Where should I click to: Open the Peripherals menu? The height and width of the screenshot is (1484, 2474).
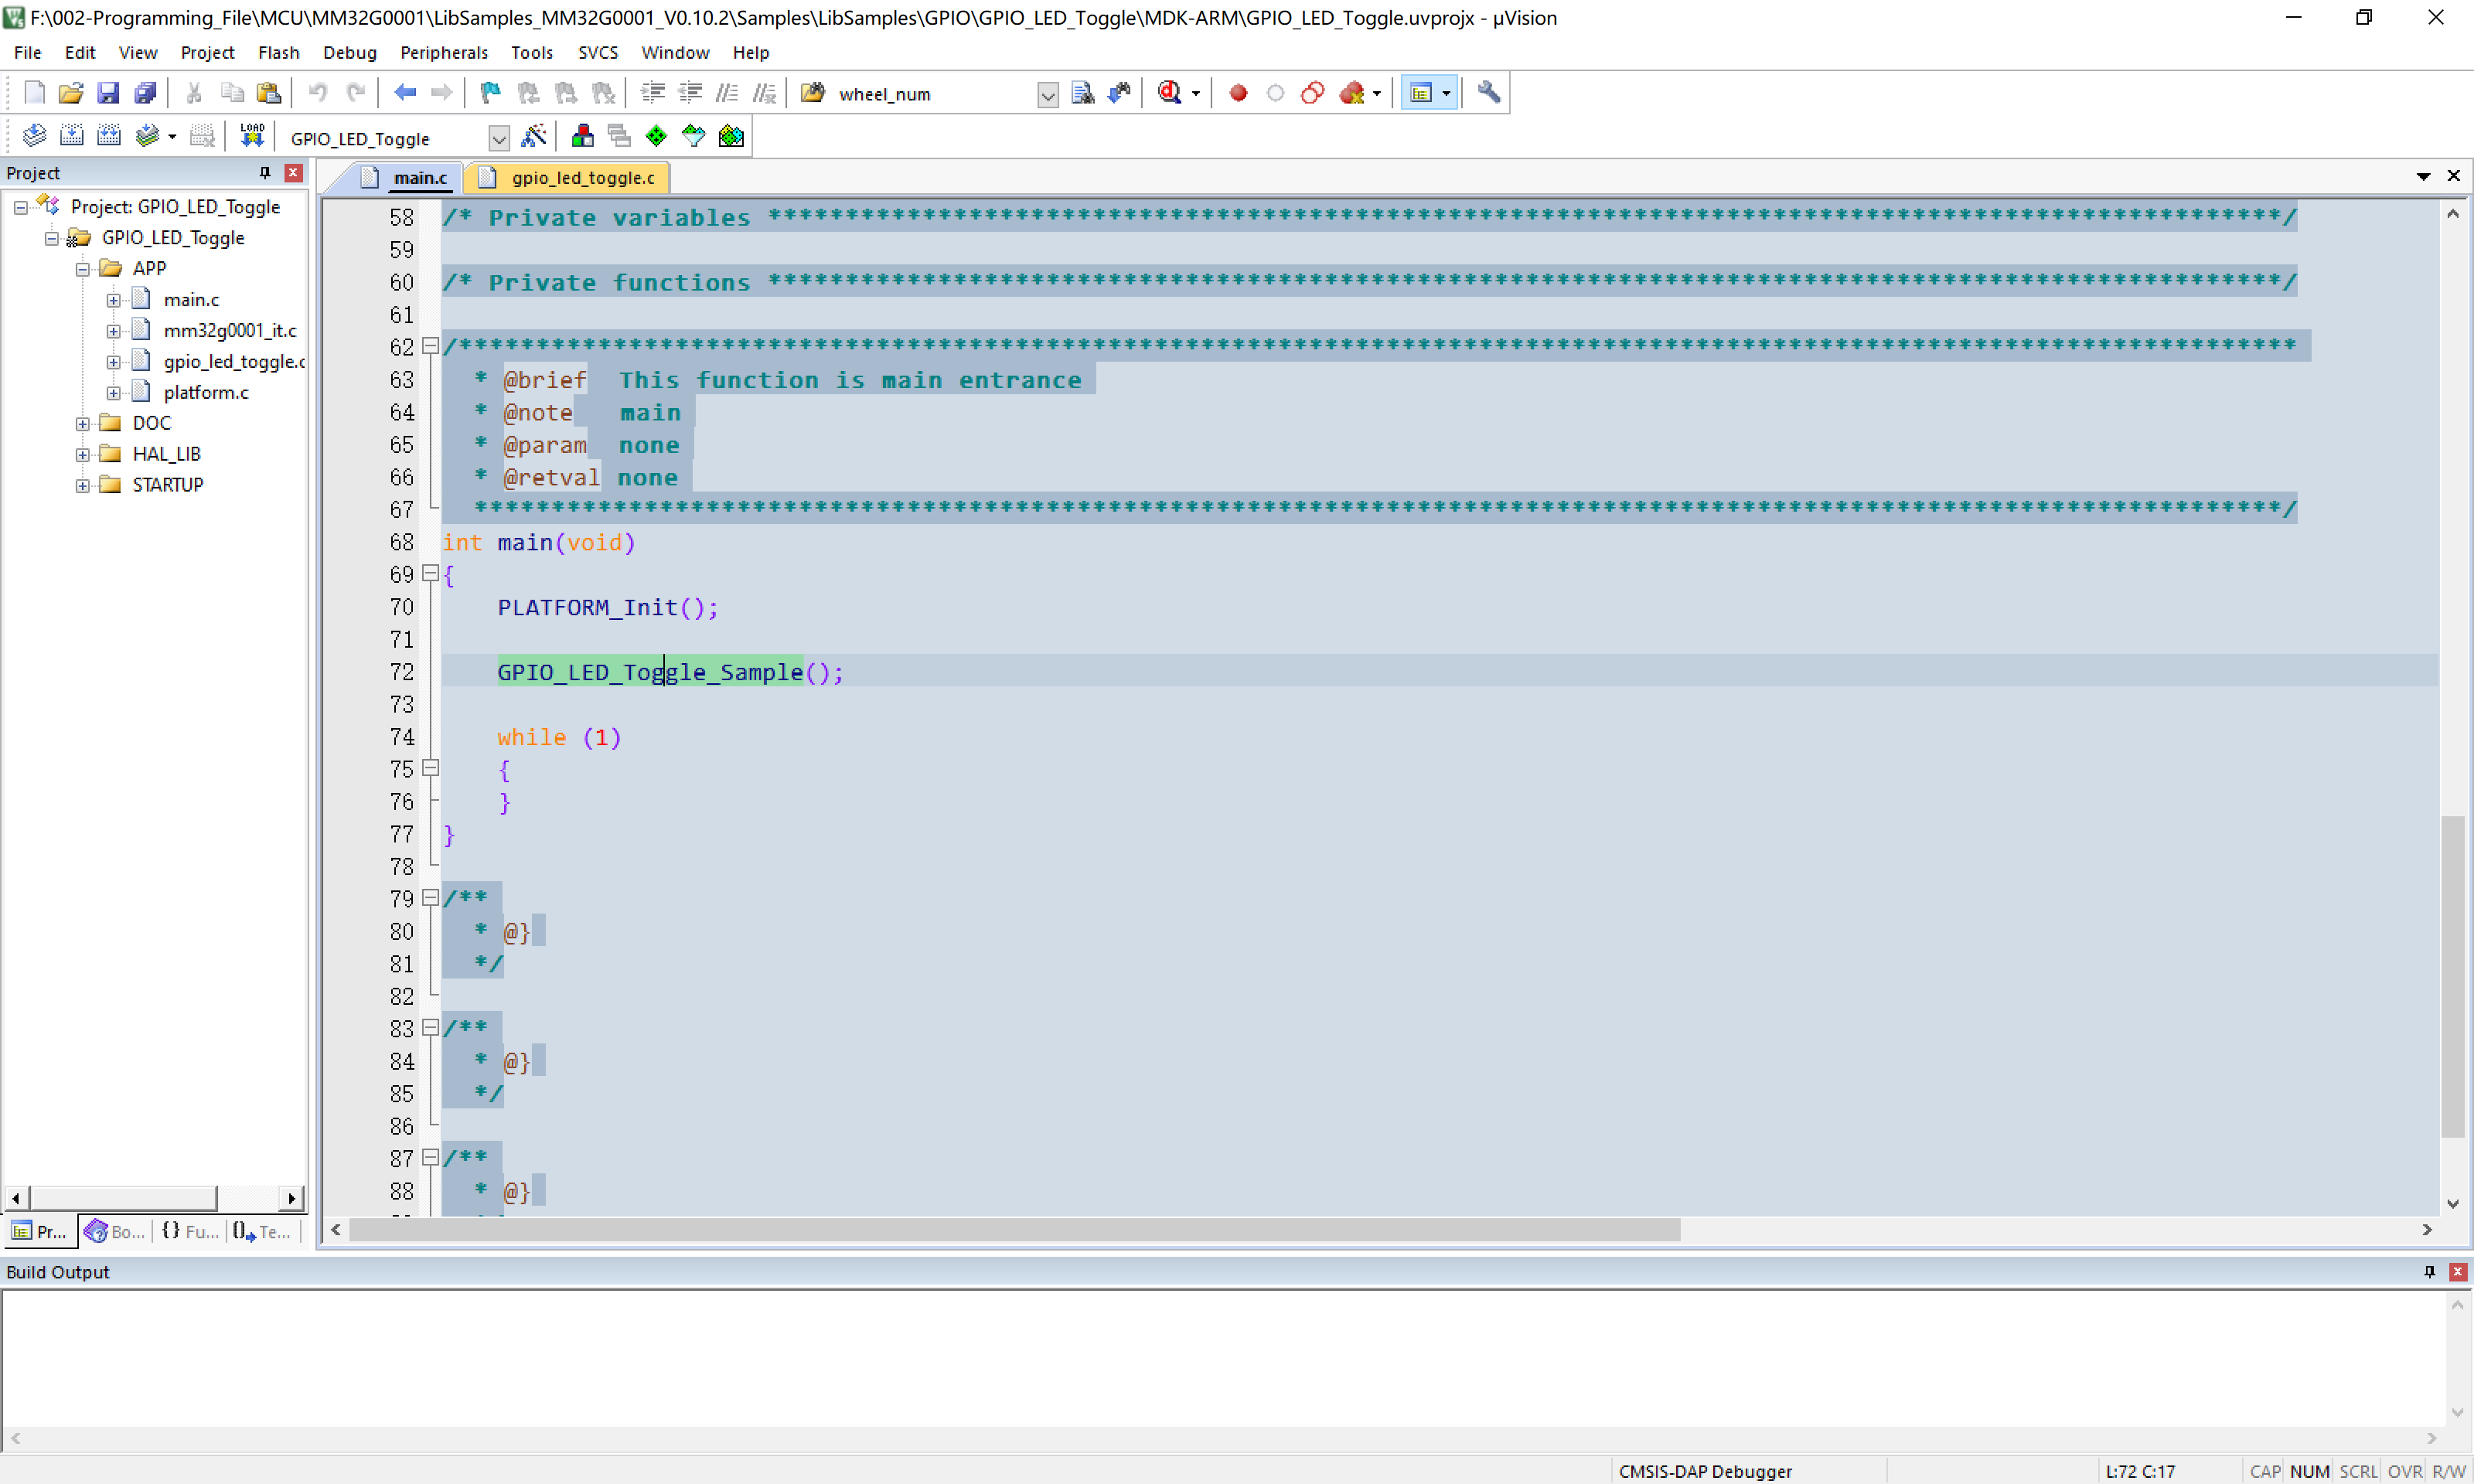443,52
